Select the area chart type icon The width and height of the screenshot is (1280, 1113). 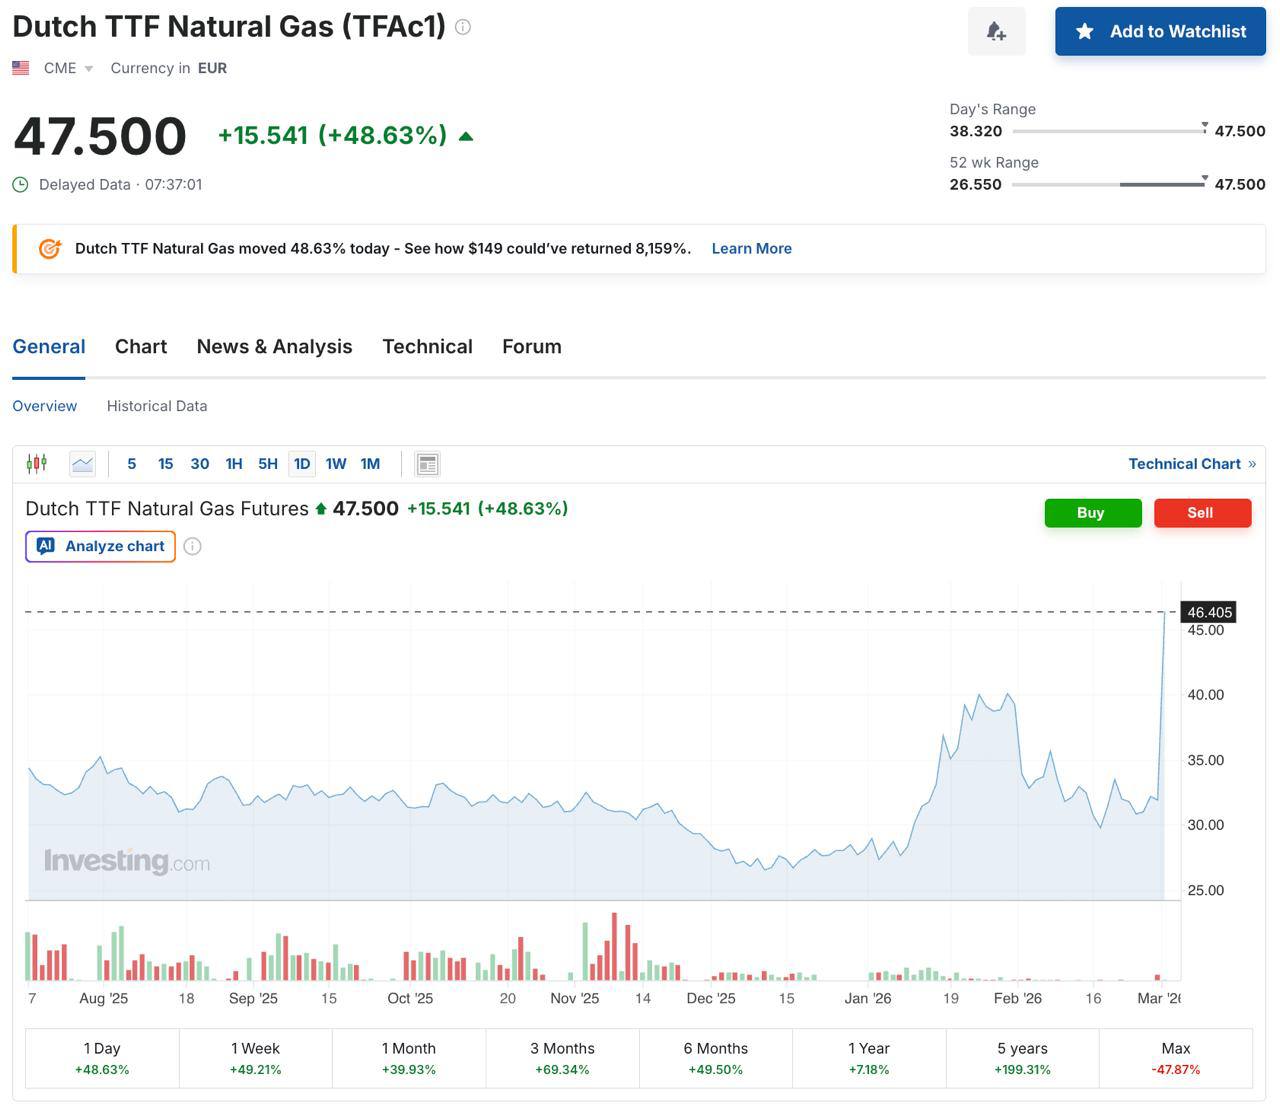point(82,464)
